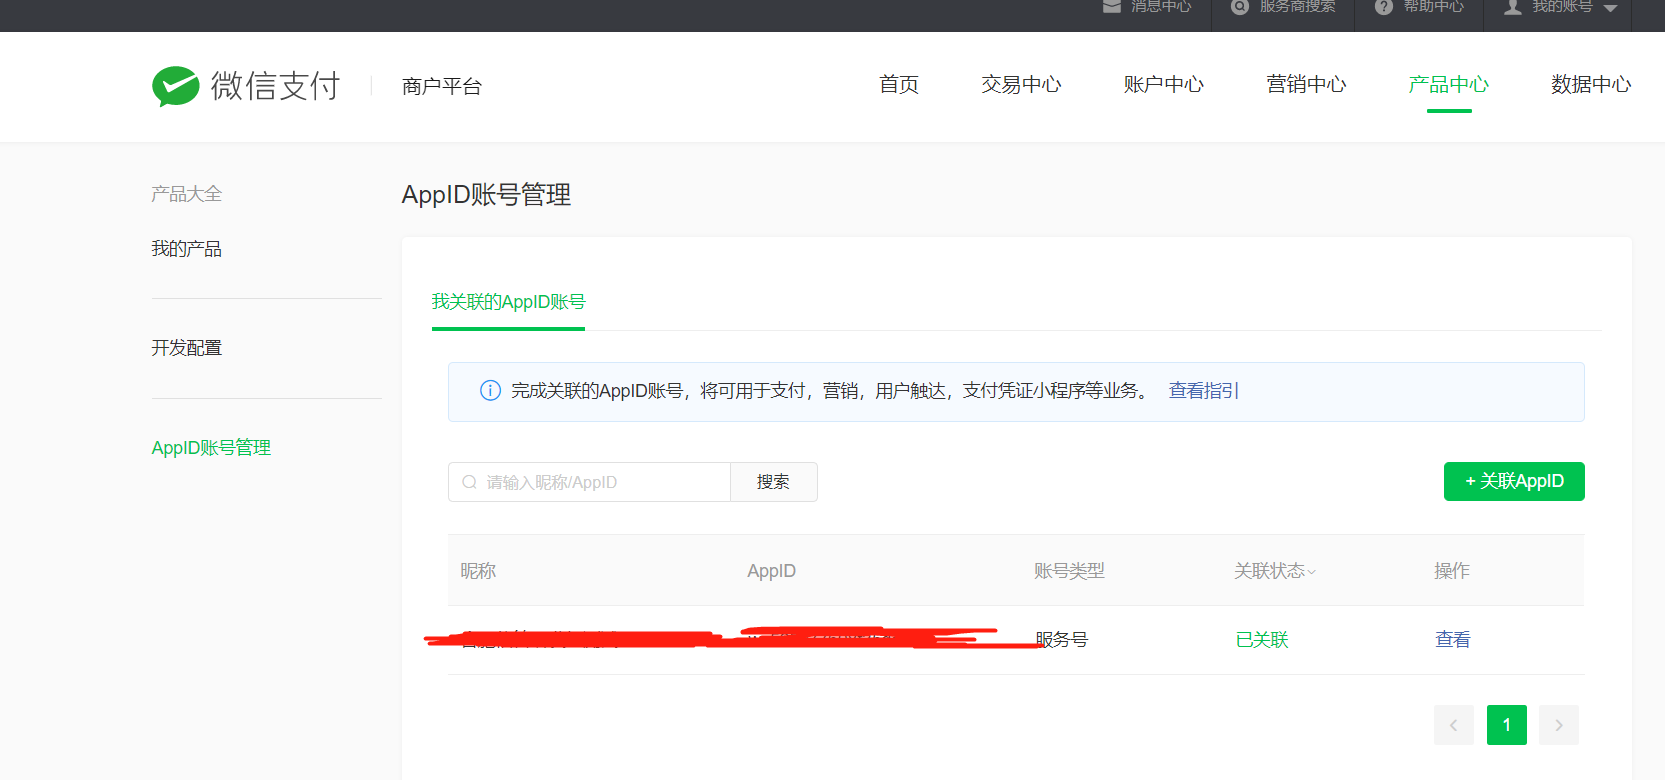Viewport: 1665px width, 780px height.
Task: Open 服务商搜索 in the top bar
Action: (x=1297, y=6)
